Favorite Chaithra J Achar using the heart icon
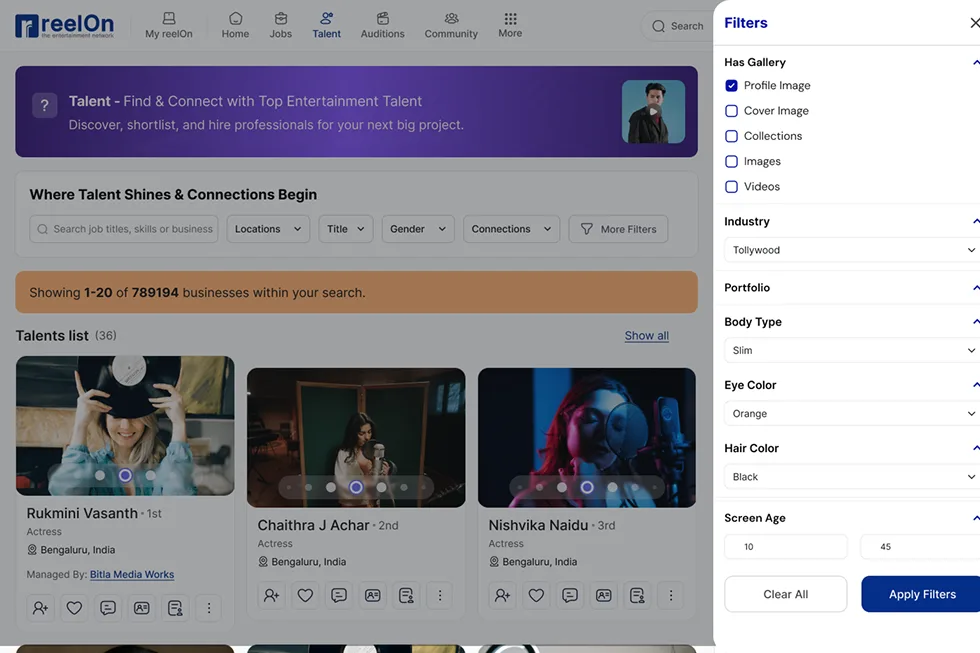 click(305, 595)
